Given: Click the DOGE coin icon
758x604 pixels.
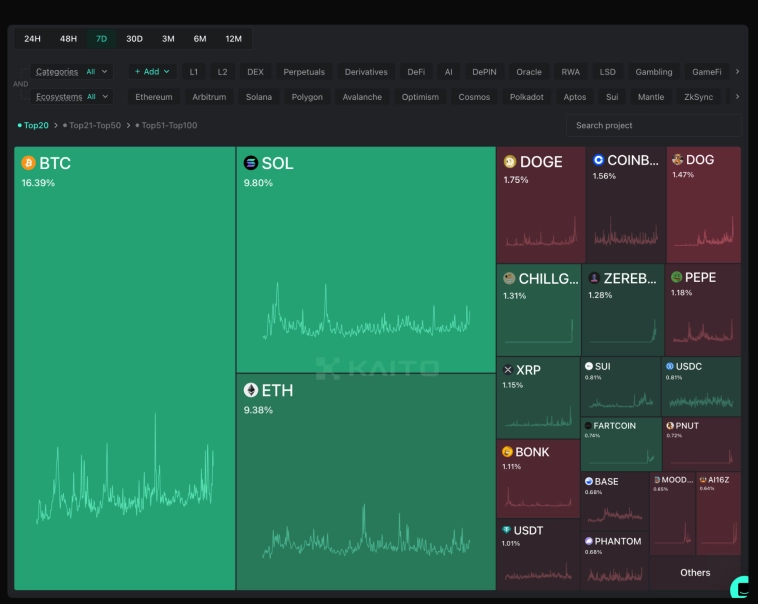Looking at the screenshot, I should (x=510, y=162).
